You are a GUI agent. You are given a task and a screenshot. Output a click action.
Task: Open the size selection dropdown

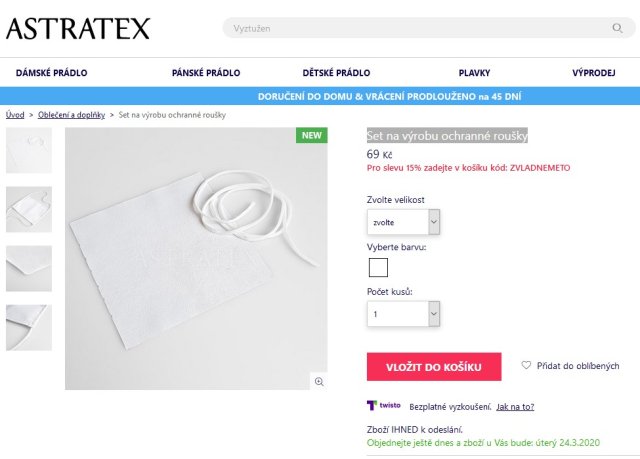[403, 222]
